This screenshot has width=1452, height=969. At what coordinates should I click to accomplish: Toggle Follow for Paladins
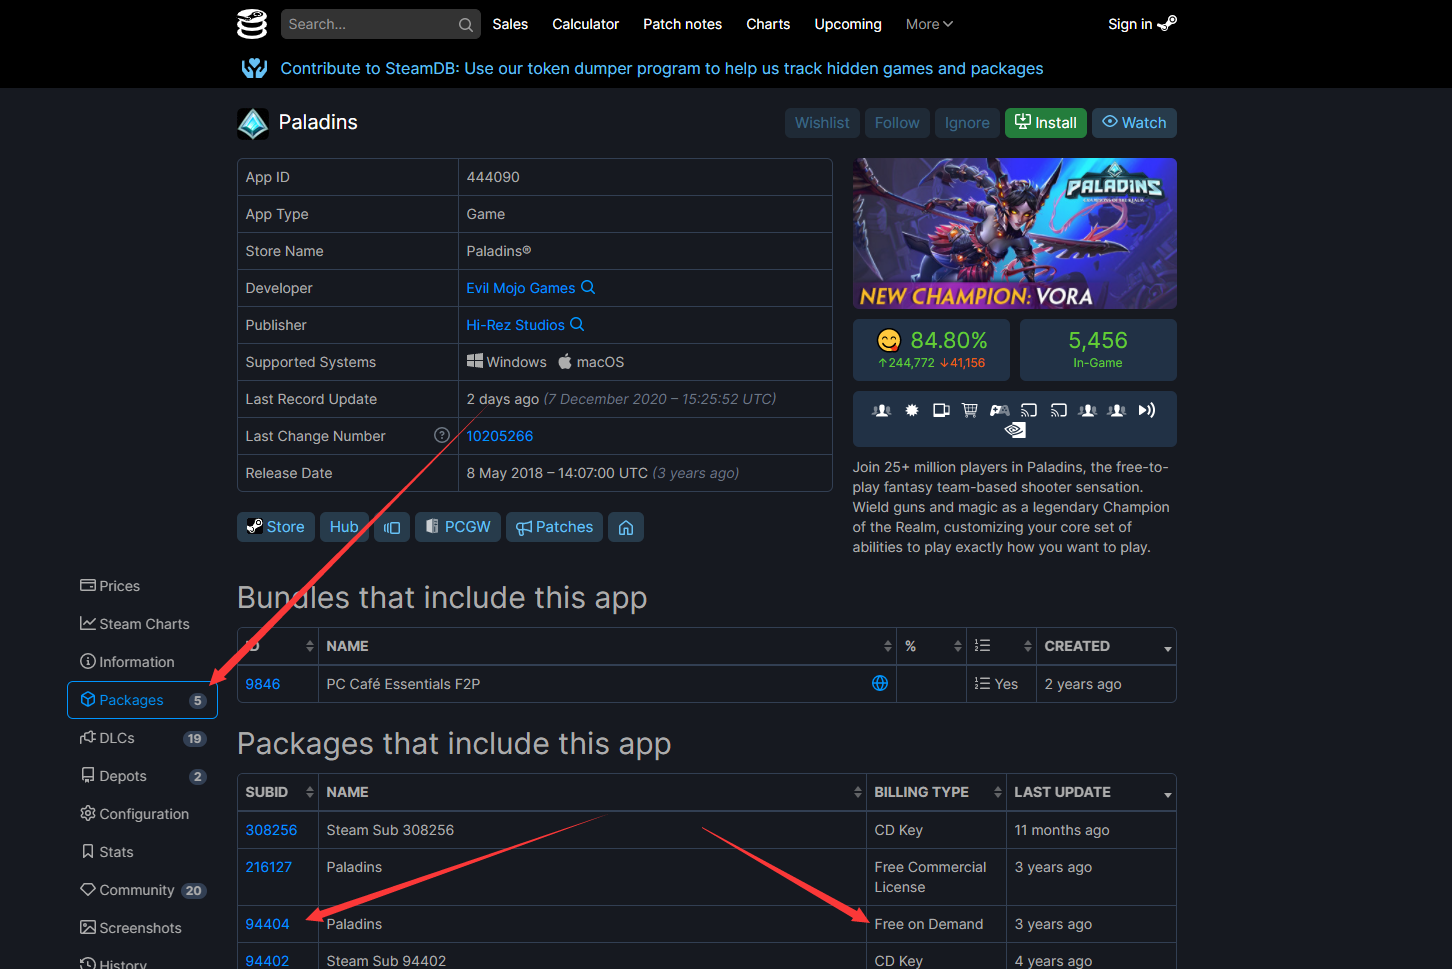[897, 123]
